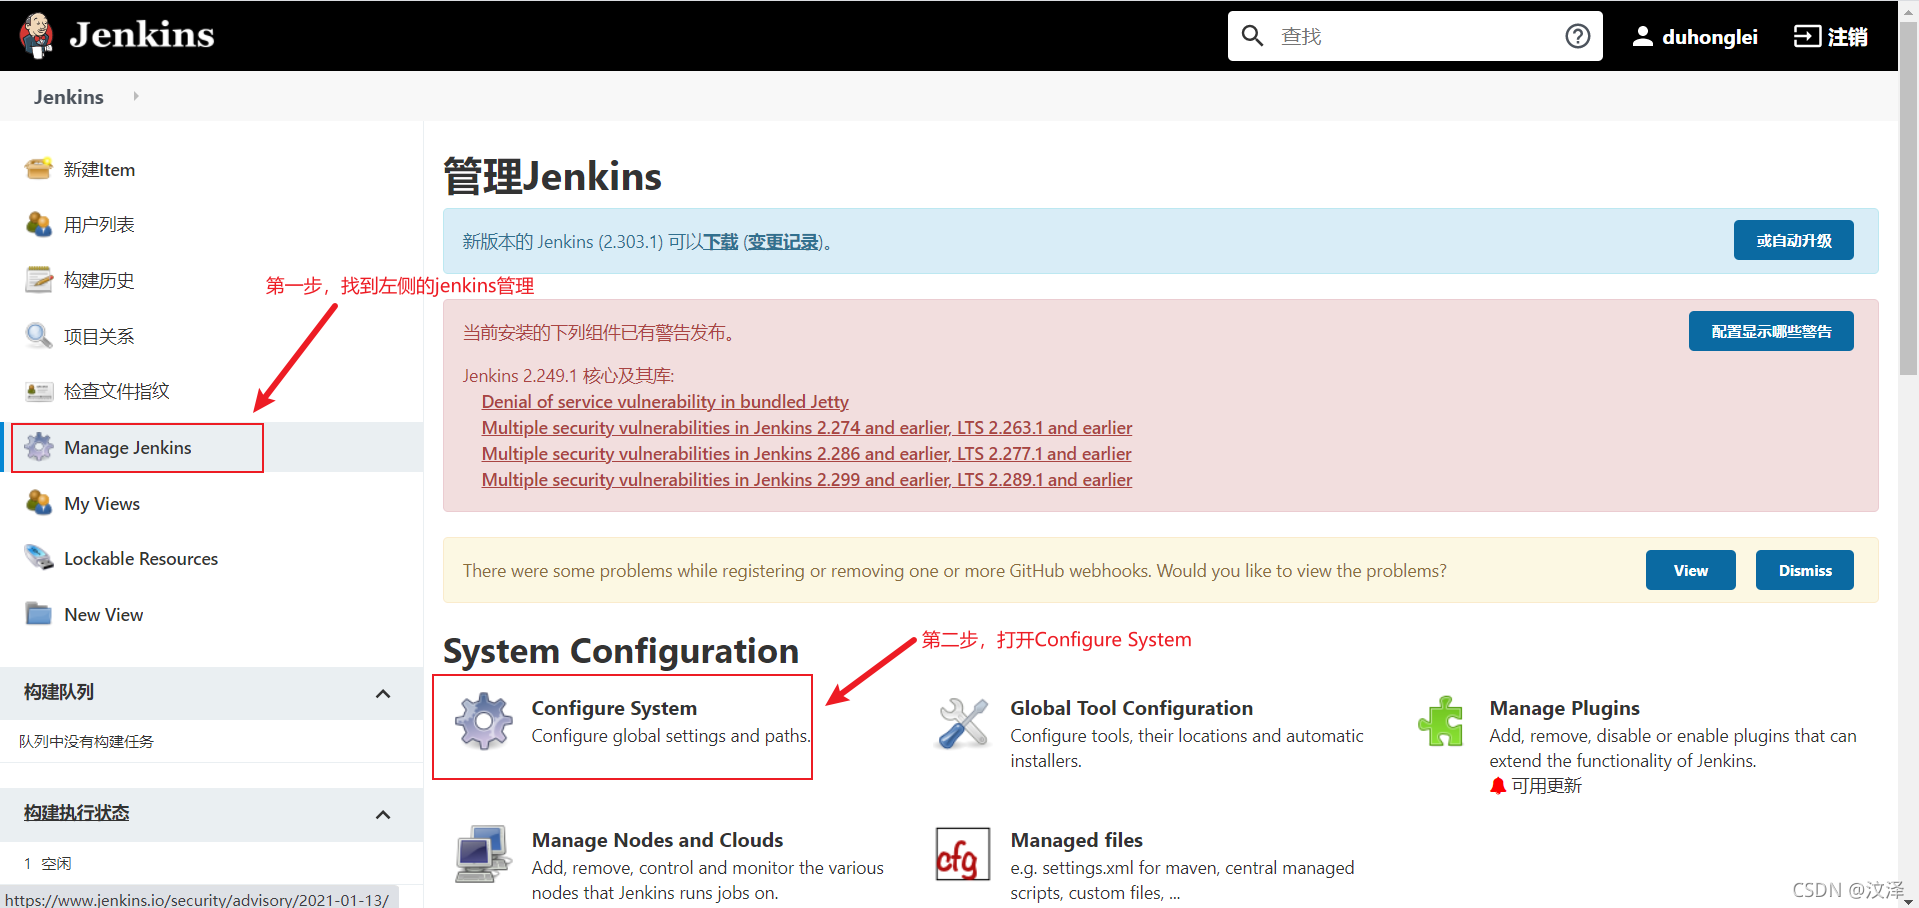This screenshot has height=908, width=1919.
Task: Click the user profile icon for duhonglei
Action: point(1642,37)
